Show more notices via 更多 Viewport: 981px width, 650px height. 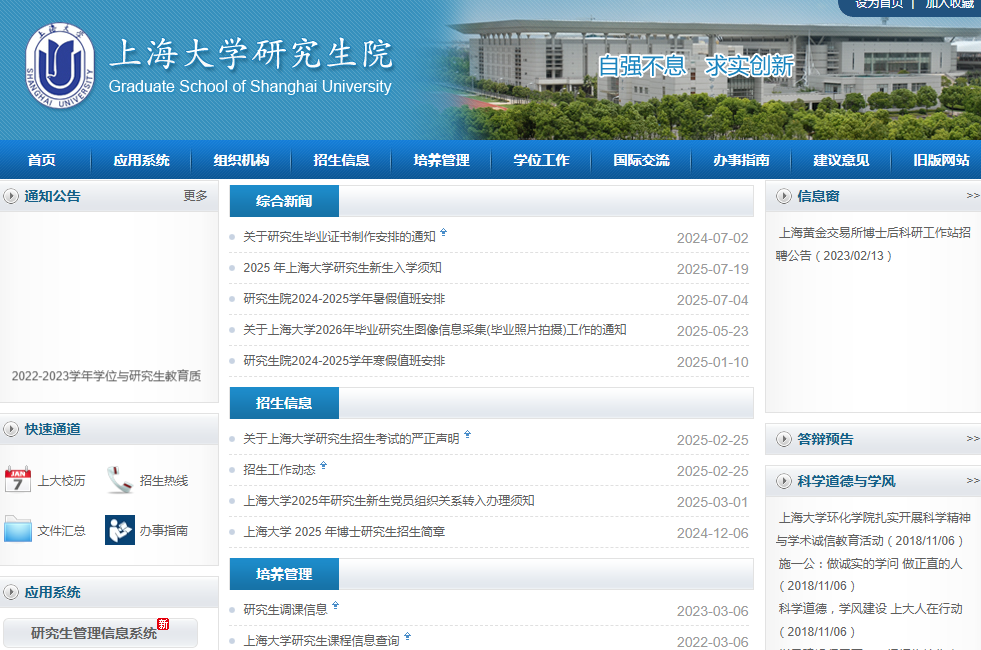pos(195,196)
